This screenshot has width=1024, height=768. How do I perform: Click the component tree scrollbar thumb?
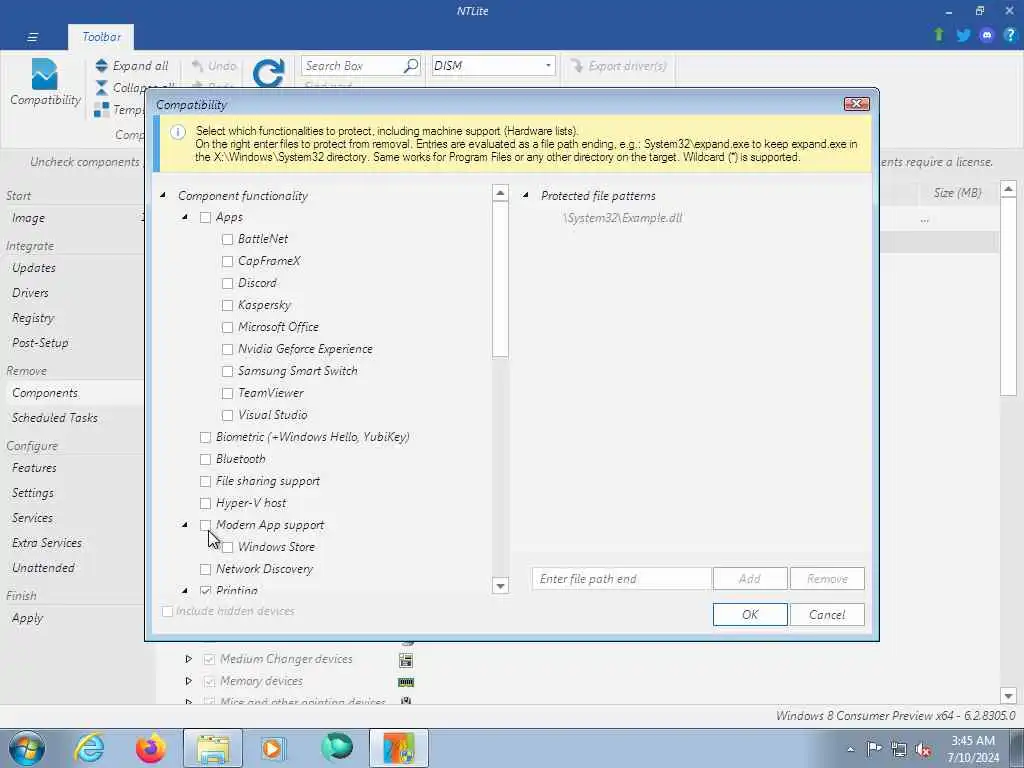pos(500,280)
